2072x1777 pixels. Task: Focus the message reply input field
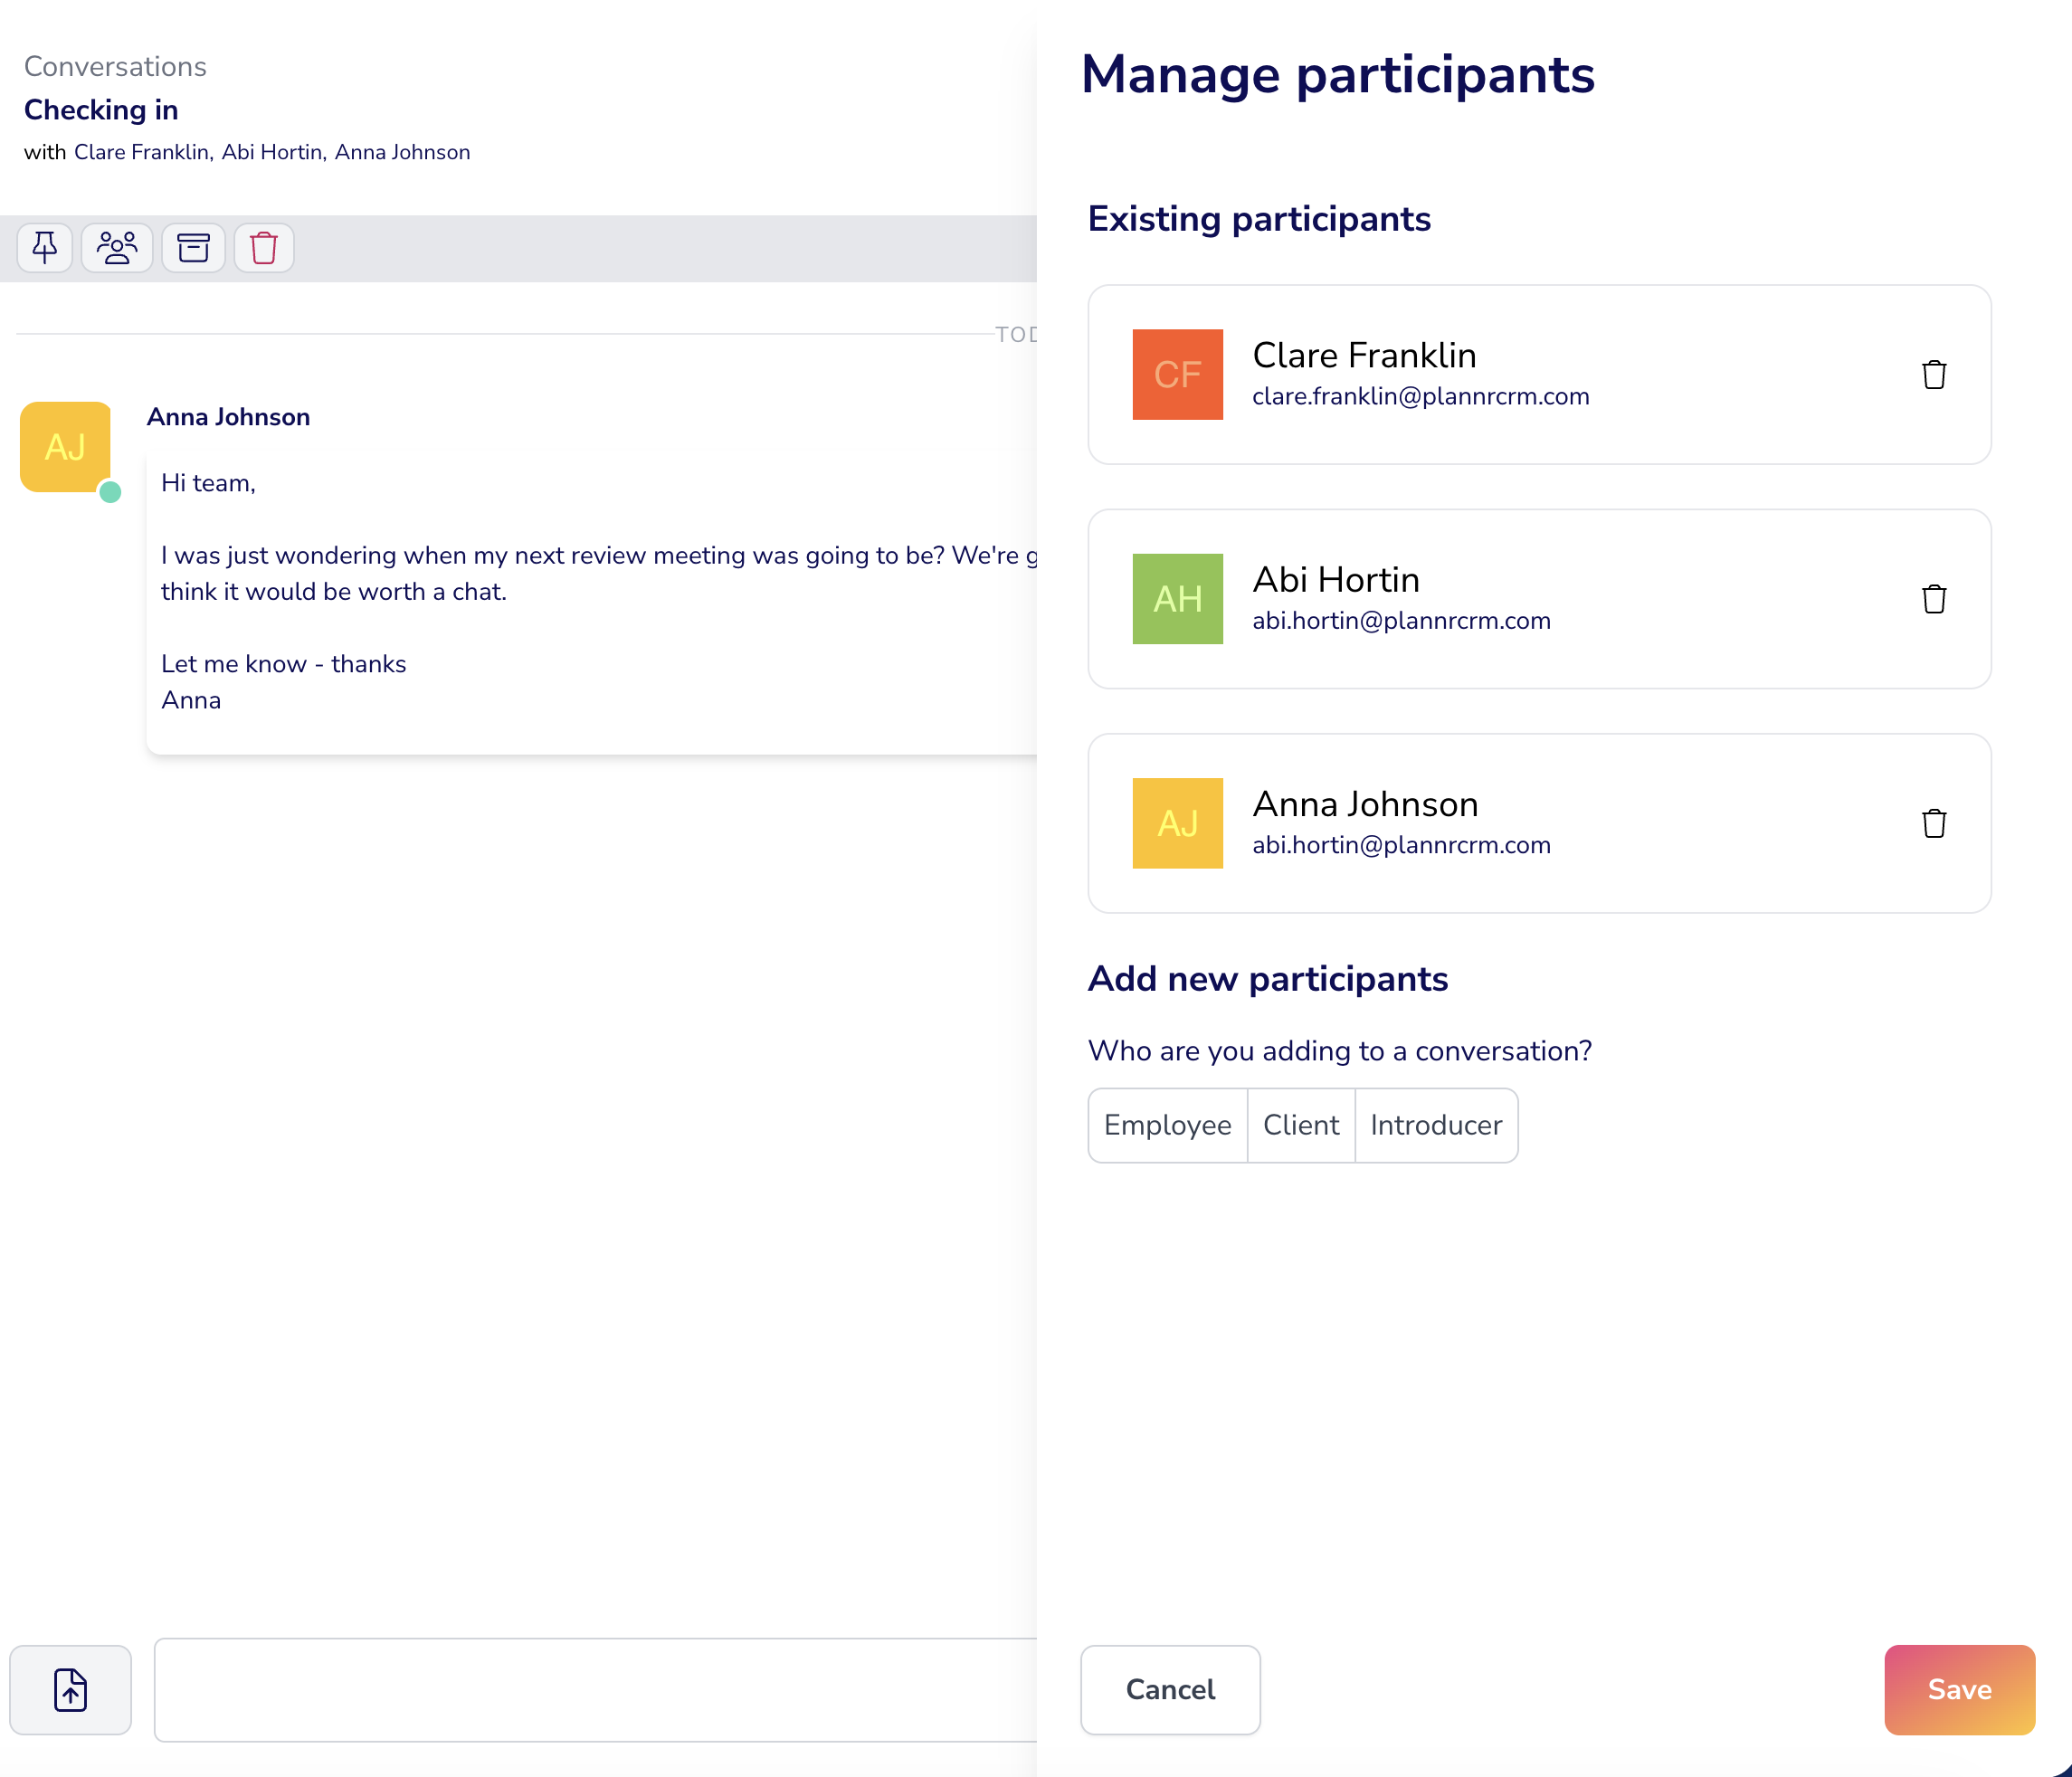tap(596, 1690)
